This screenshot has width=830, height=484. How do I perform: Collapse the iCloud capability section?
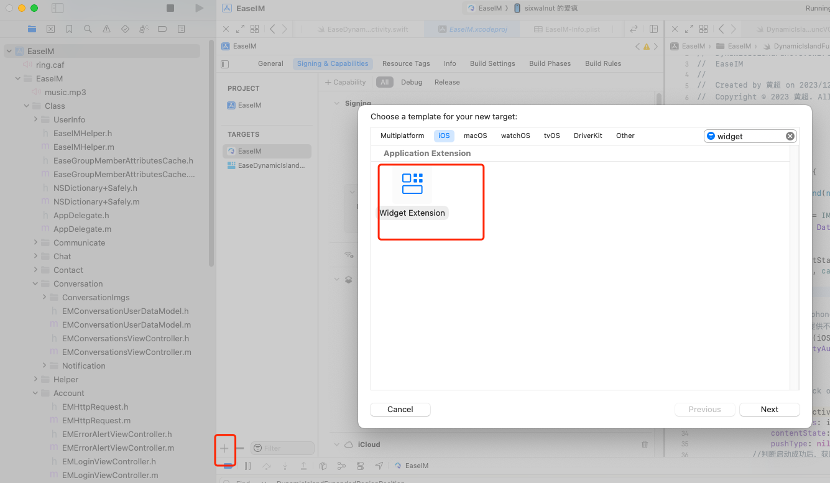click(x=337, y=445)
